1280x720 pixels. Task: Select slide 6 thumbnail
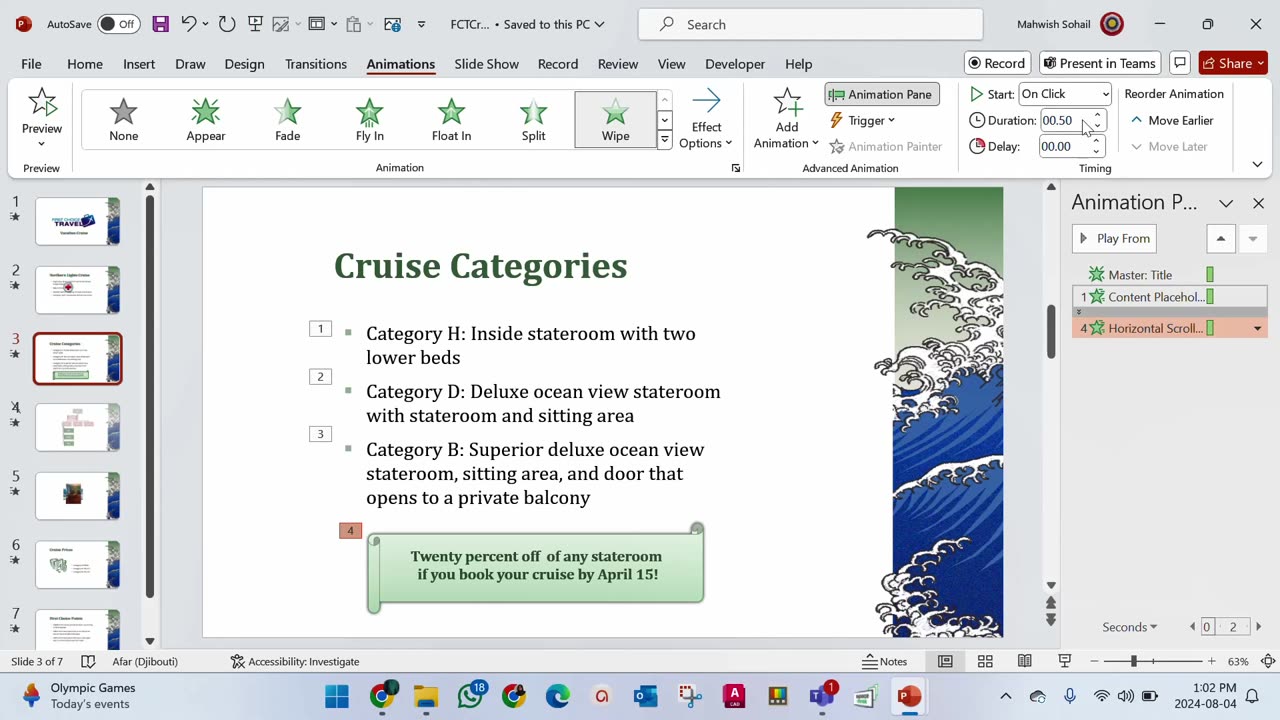tap(78, 565)
